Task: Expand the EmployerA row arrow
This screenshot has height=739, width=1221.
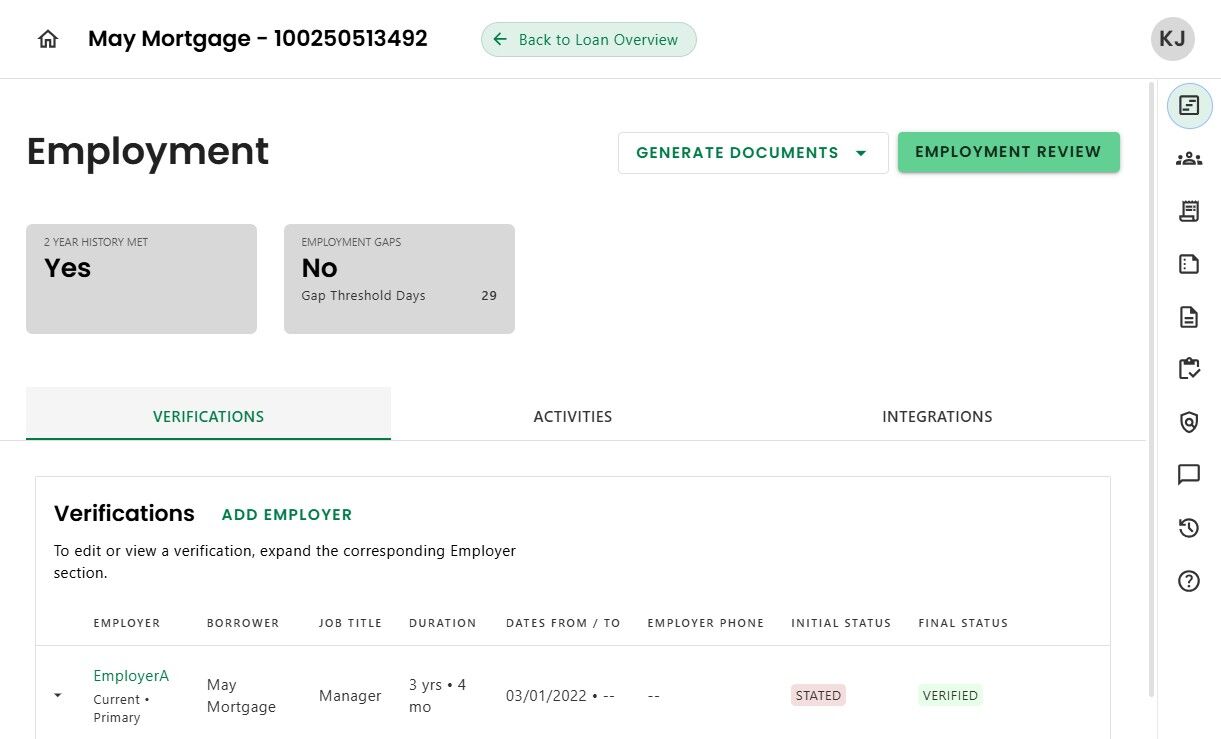Action: pos(58,695)
